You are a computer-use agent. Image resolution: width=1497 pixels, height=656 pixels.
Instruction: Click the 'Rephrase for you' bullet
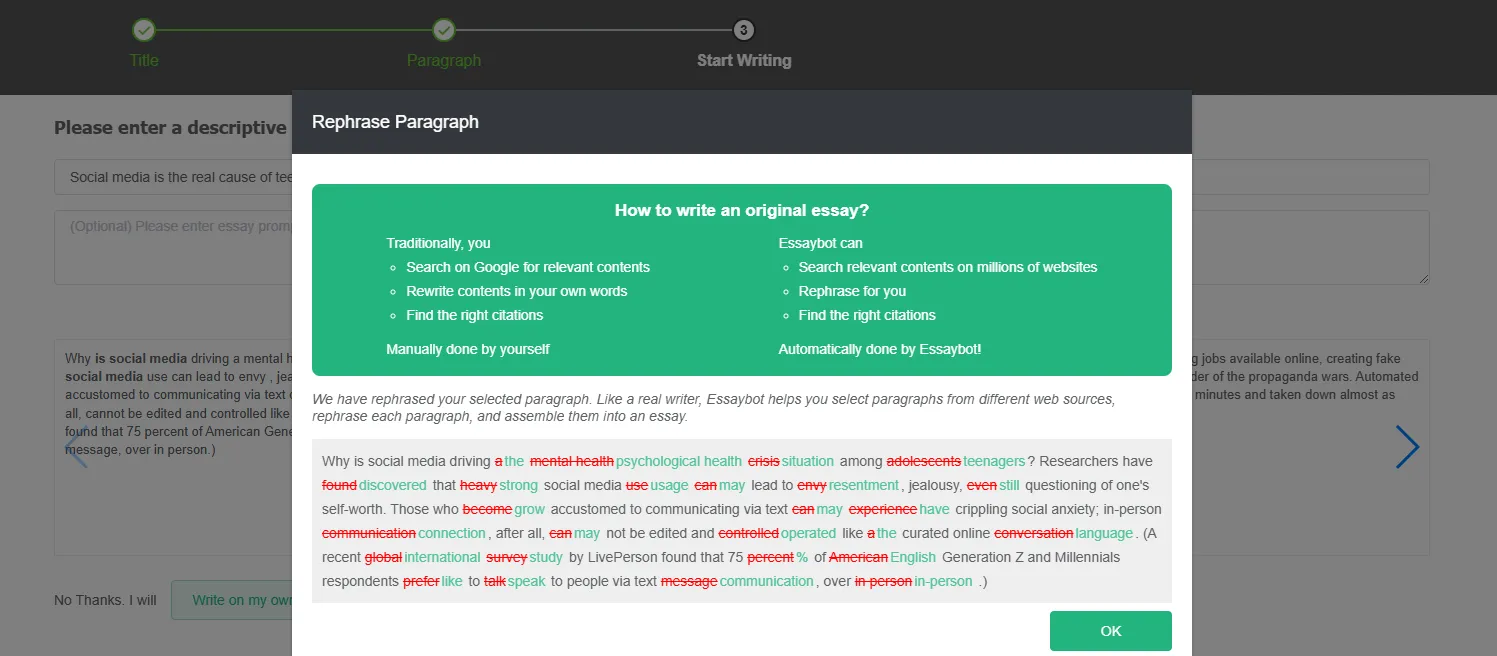click(852, 291)
